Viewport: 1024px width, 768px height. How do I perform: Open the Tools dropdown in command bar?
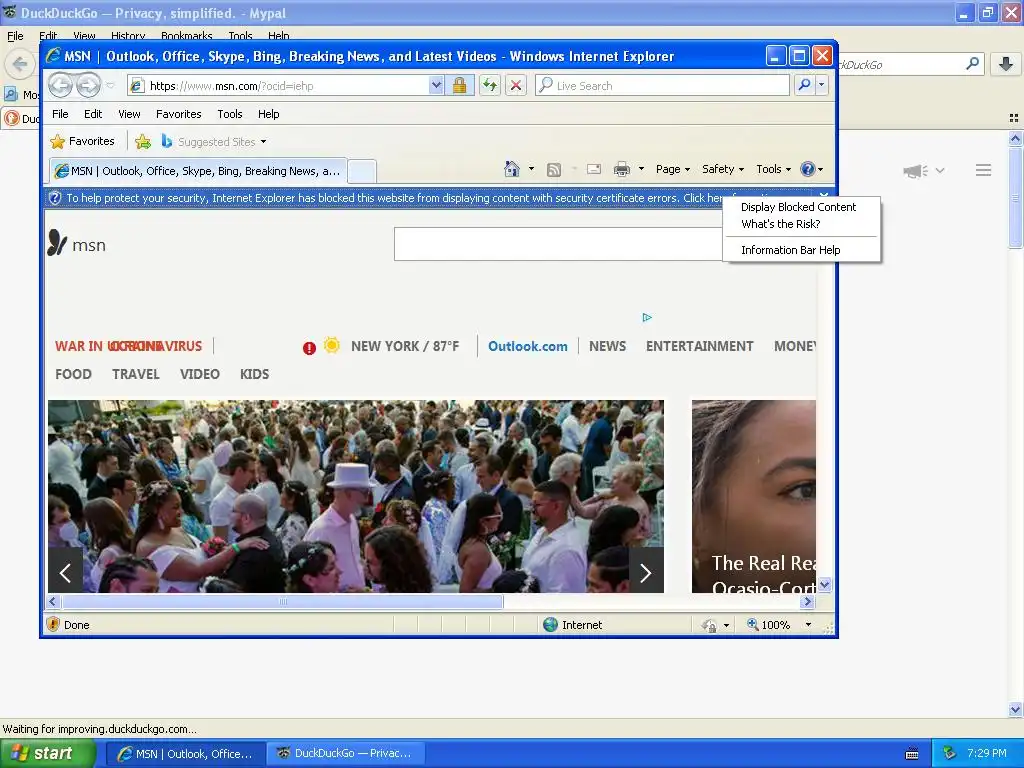[773, 169]
